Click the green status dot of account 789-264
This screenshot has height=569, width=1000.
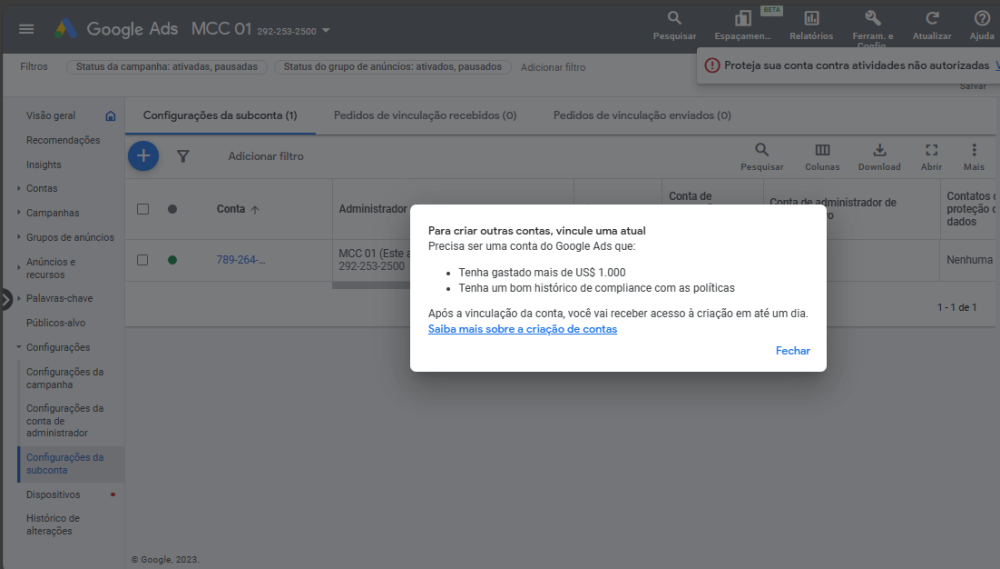point(172,260)
